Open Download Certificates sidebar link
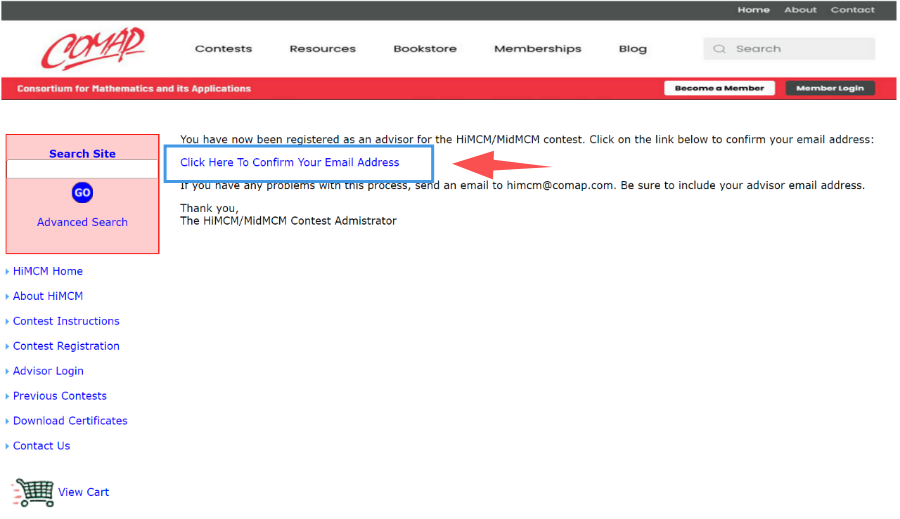Image resolution: width=900 pixels, height=519 pixels. click(70, 421)
